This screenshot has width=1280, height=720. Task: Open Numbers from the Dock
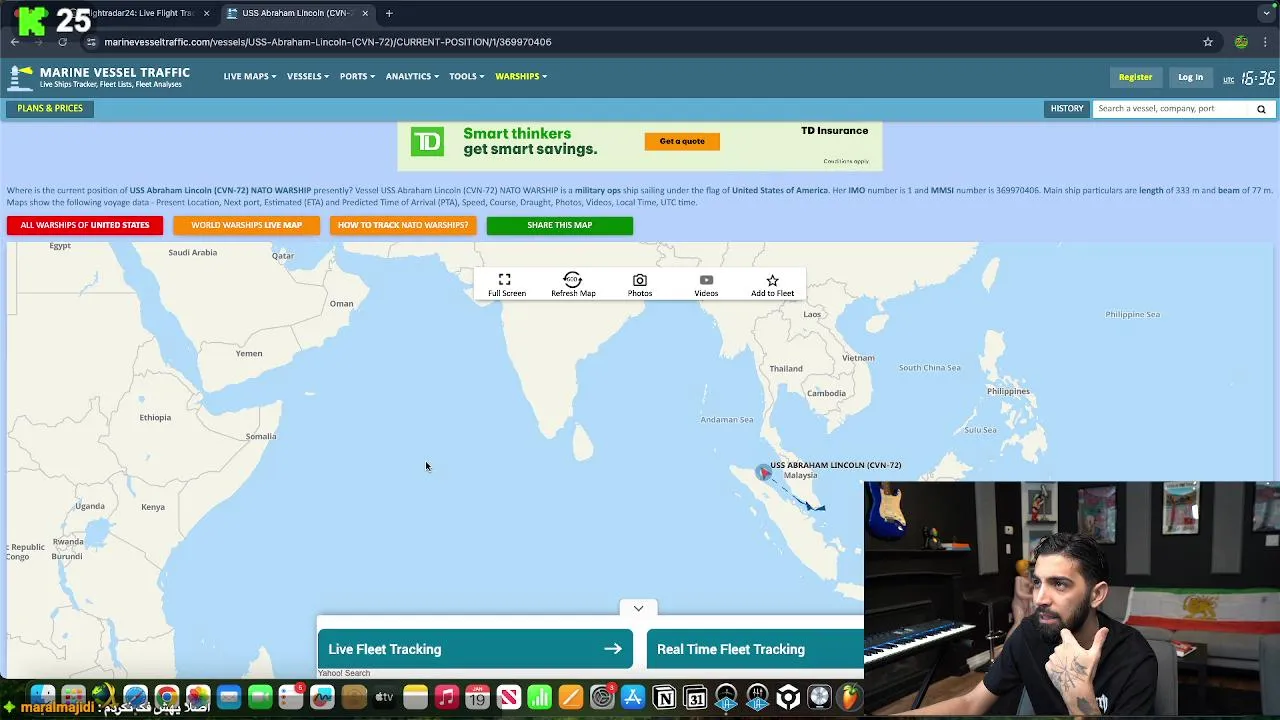pyautogui.click(x=539, y=697)
